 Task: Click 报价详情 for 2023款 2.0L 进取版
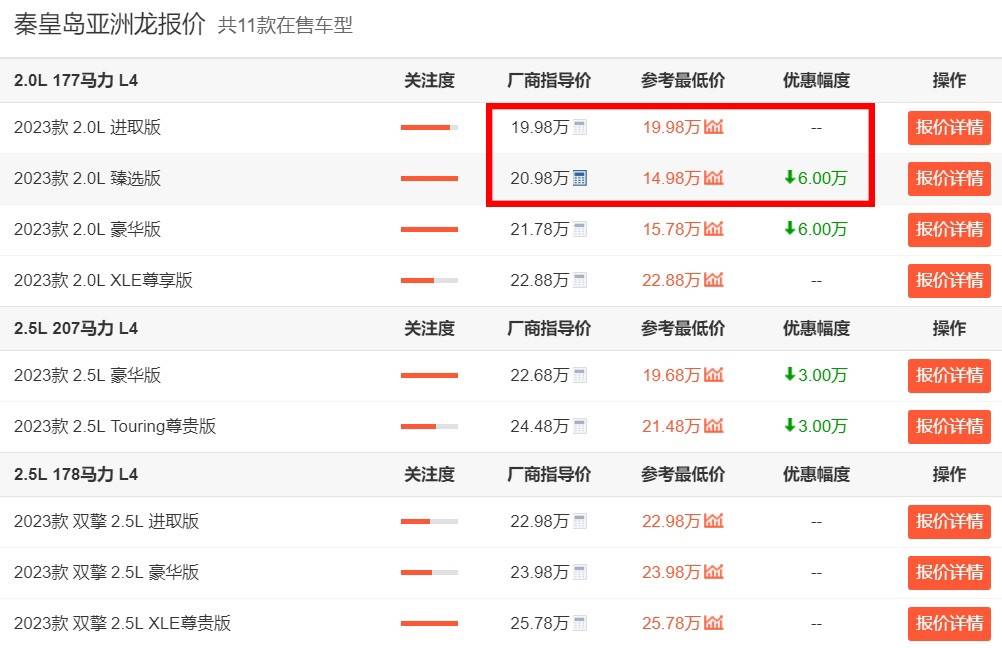[x=949, y=128]
